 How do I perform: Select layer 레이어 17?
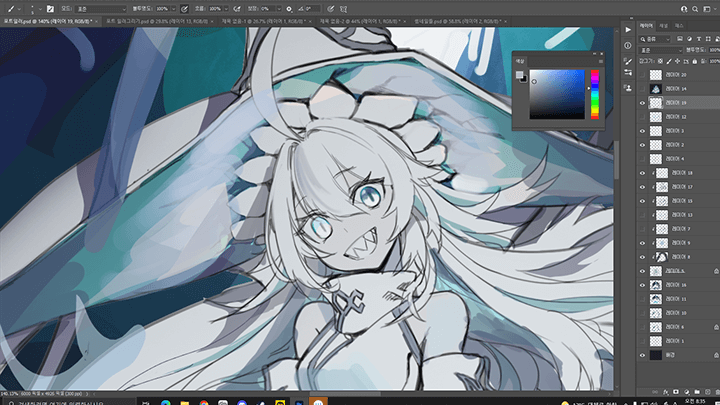[681, 187]
